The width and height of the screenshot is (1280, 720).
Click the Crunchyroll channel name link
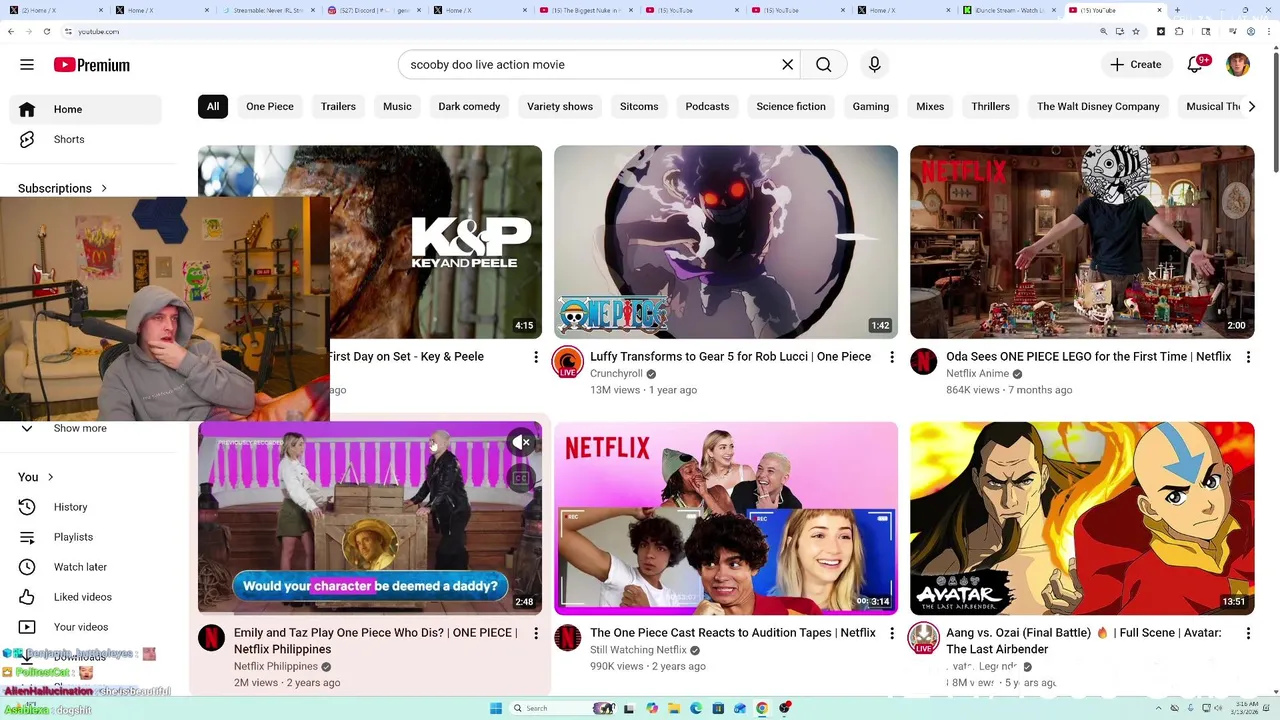pyautogui.click(x=616, y=374)
